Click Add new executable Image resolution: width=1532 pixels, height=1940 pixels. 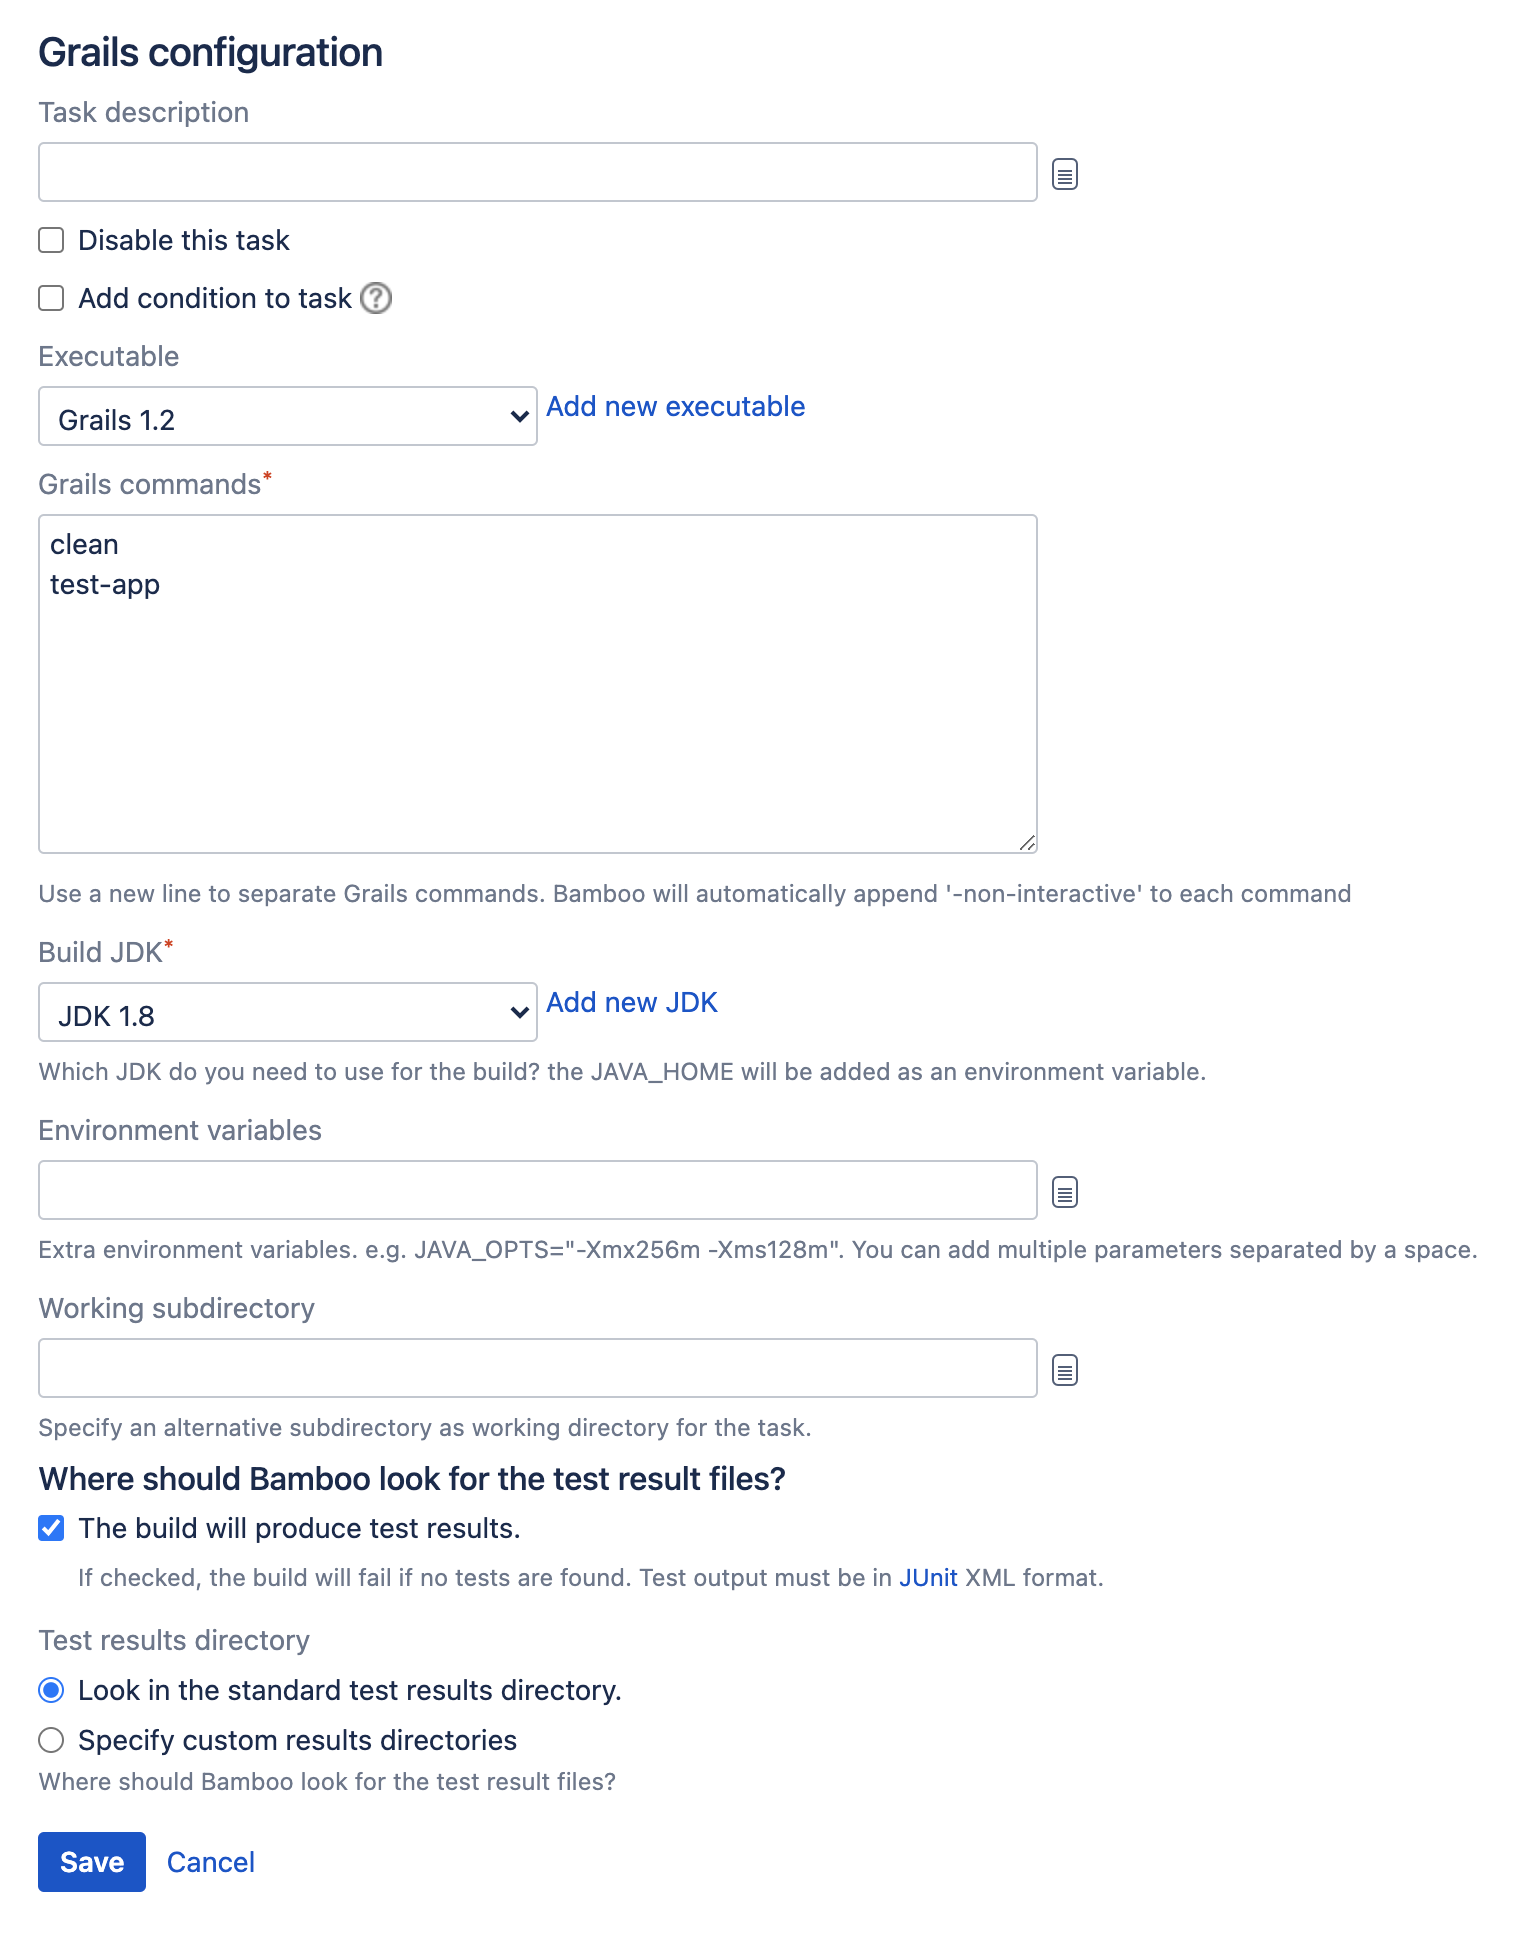675,406
